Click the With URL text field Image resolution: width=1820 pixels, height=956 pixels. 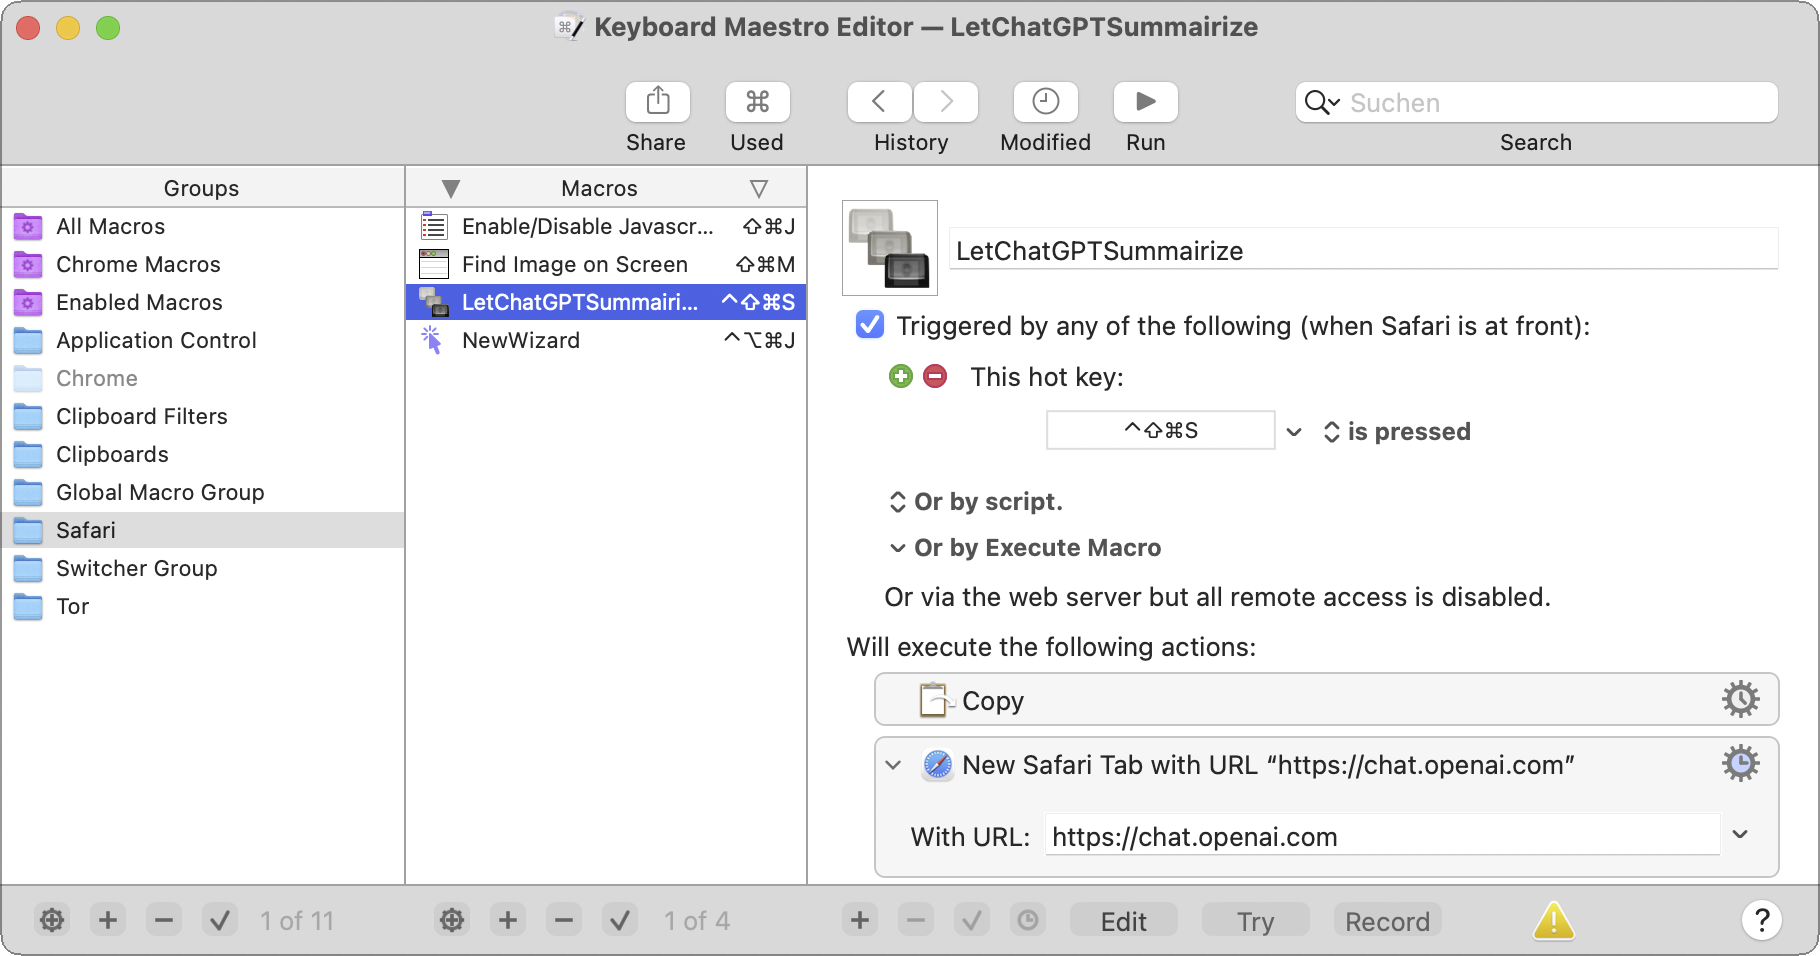coord(1380,836)
